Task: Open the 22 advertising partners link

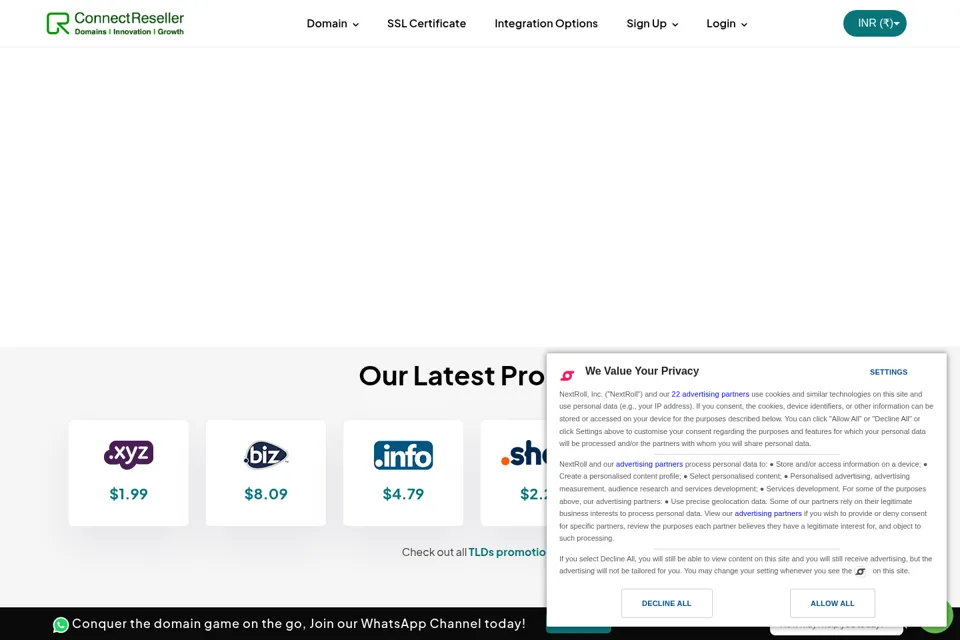Action: point(710,394)
